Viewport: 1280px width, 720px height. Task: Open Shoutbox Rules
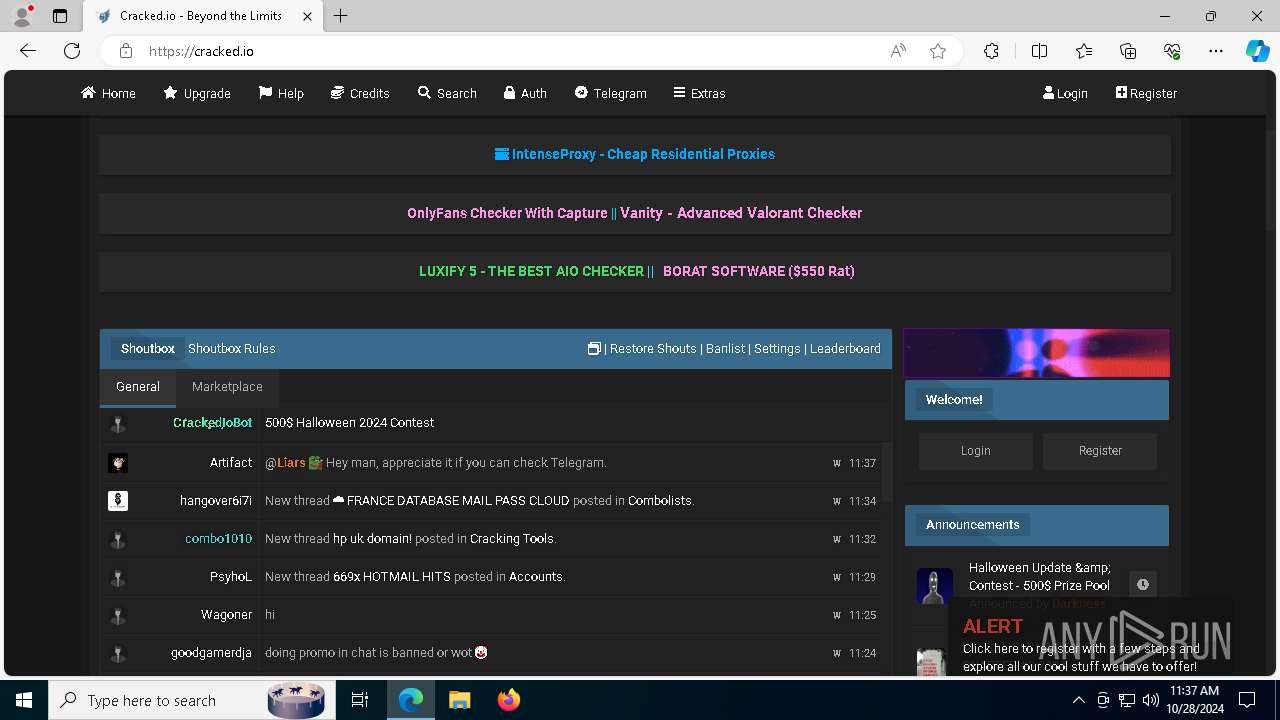coord(232,348)
